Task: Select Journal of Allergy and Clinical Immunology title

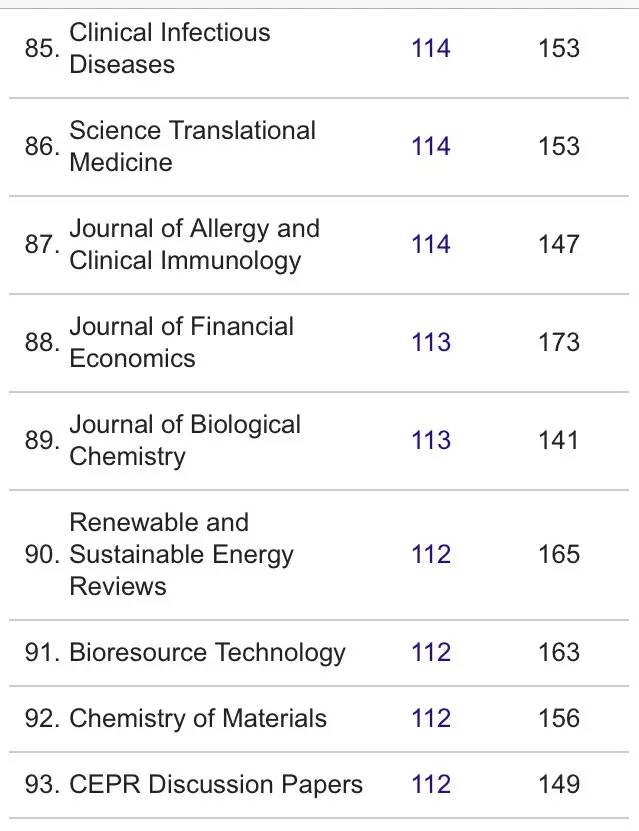Action: pos(194,244)
